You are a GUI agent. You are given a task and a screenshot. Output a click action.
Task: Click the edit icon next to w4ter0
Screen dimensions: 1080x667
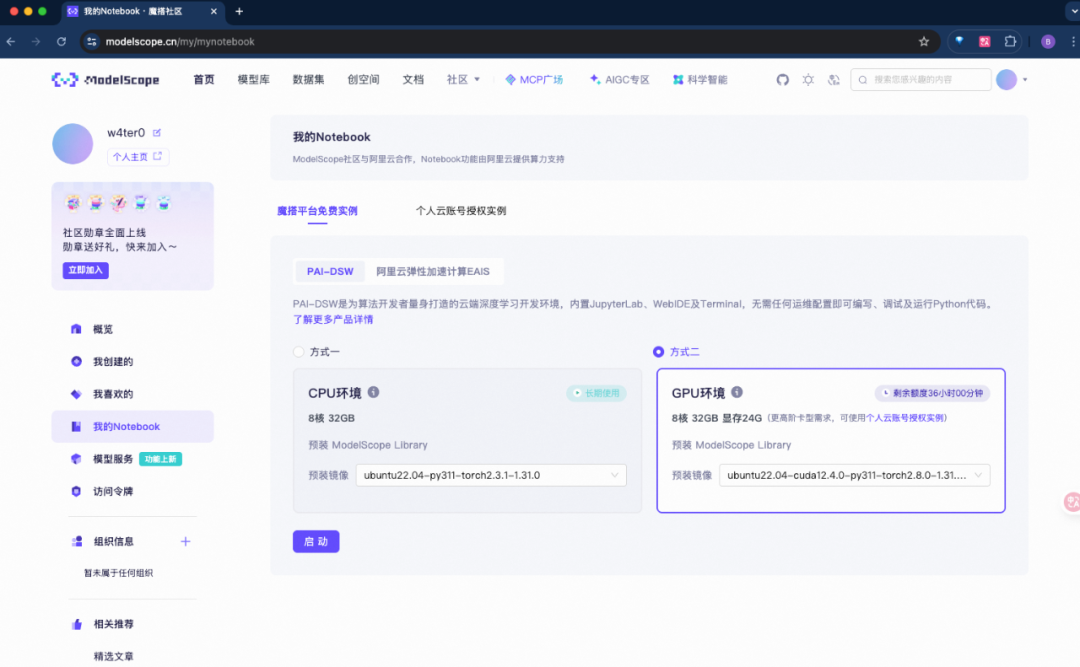(157, 132)
